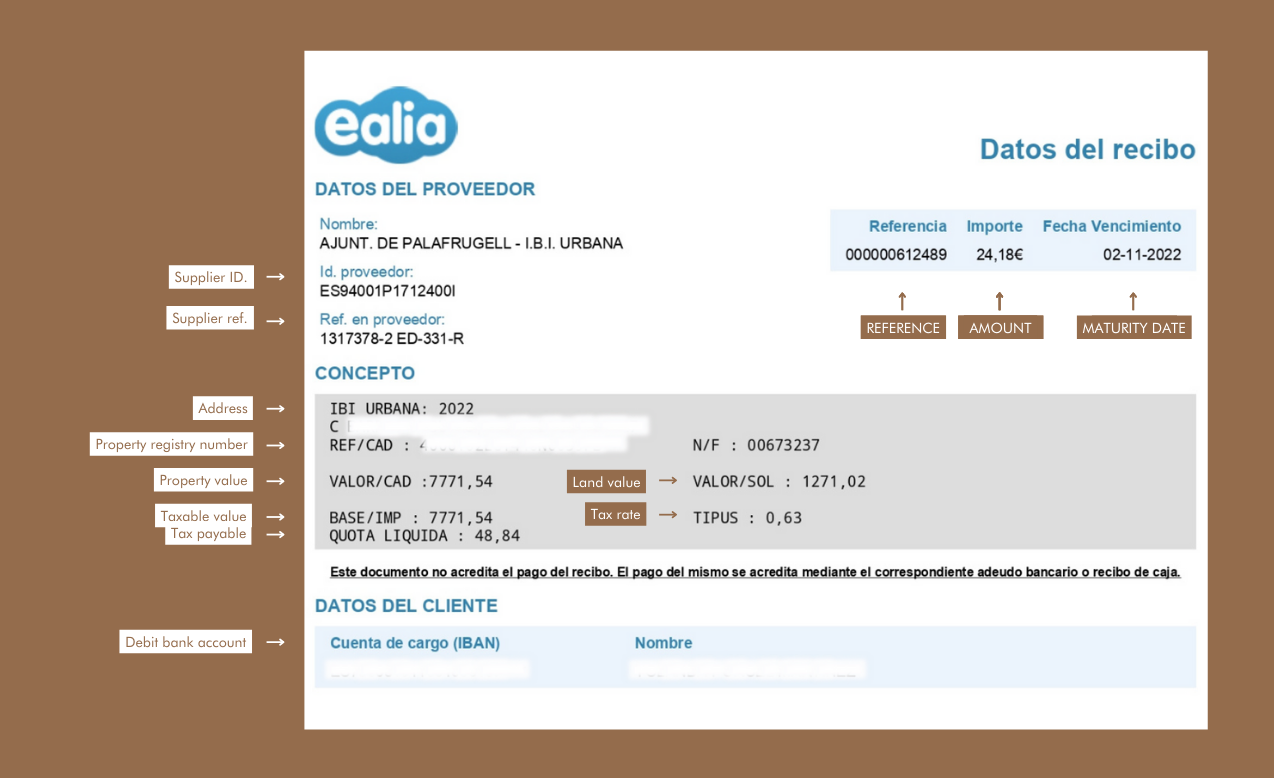Click the amount 24,18€ value

[999, 255]
